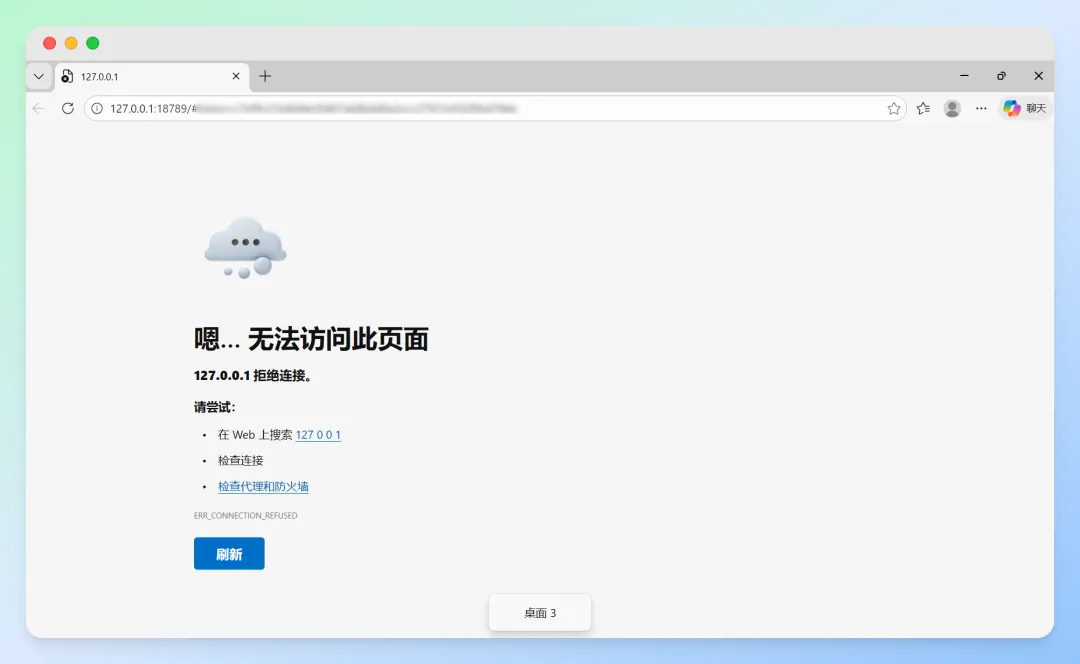Open a new tab with plus icon
Screen dimensions: 1080x664
point(264,76)
